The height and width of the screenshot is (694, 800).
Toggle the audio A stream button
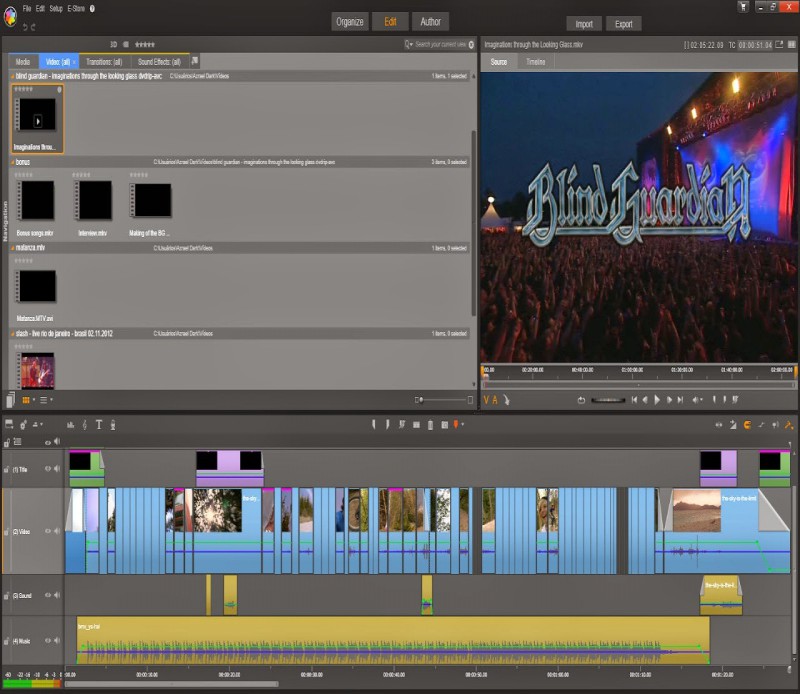pos(495,400)
